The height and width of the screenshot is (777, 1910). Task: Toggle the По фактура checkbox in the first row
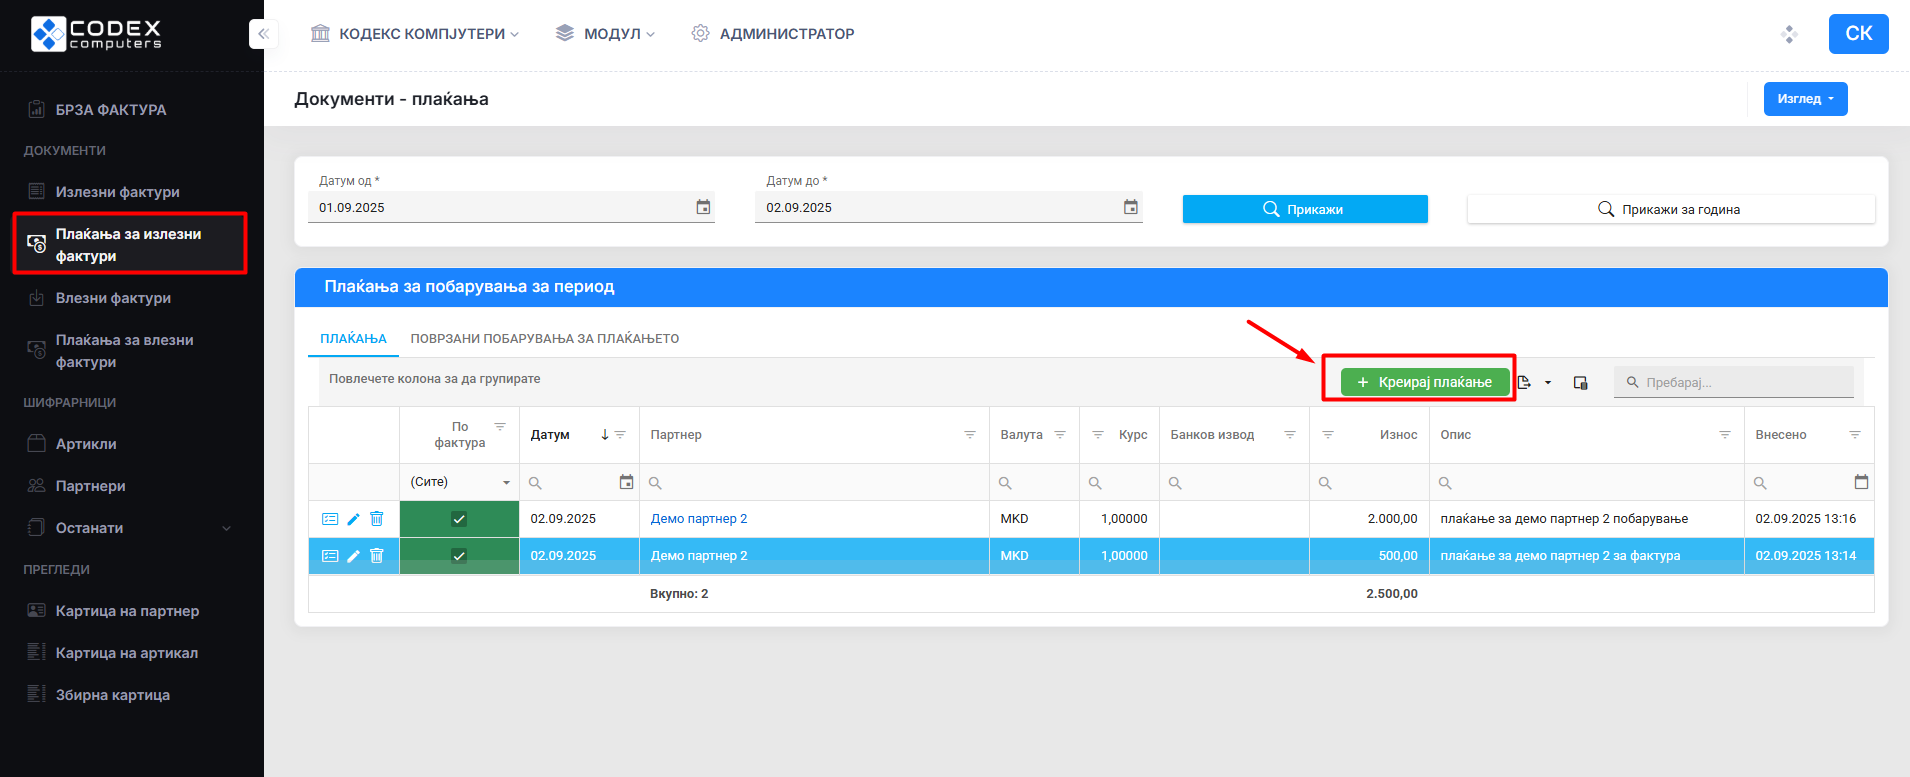click(x=459, y=519)
